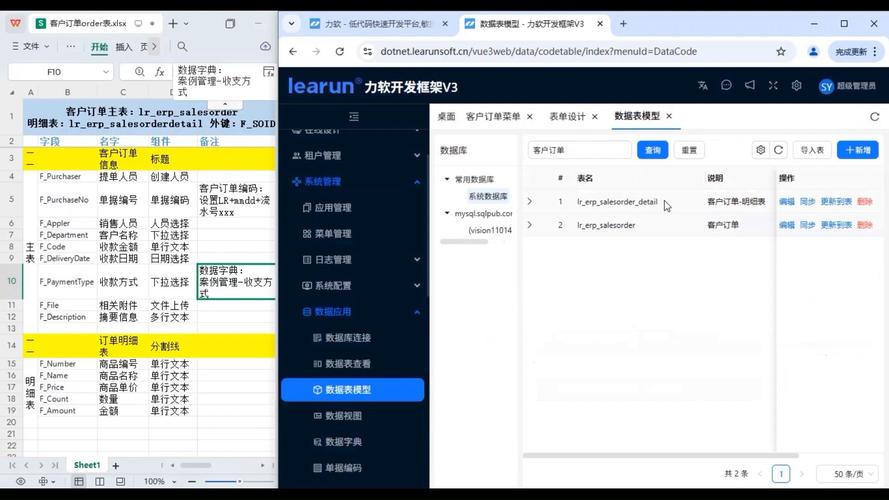Switch to the WPS 插入 ribbon tab
Screen dimensions: 889x500
(124, 46)
